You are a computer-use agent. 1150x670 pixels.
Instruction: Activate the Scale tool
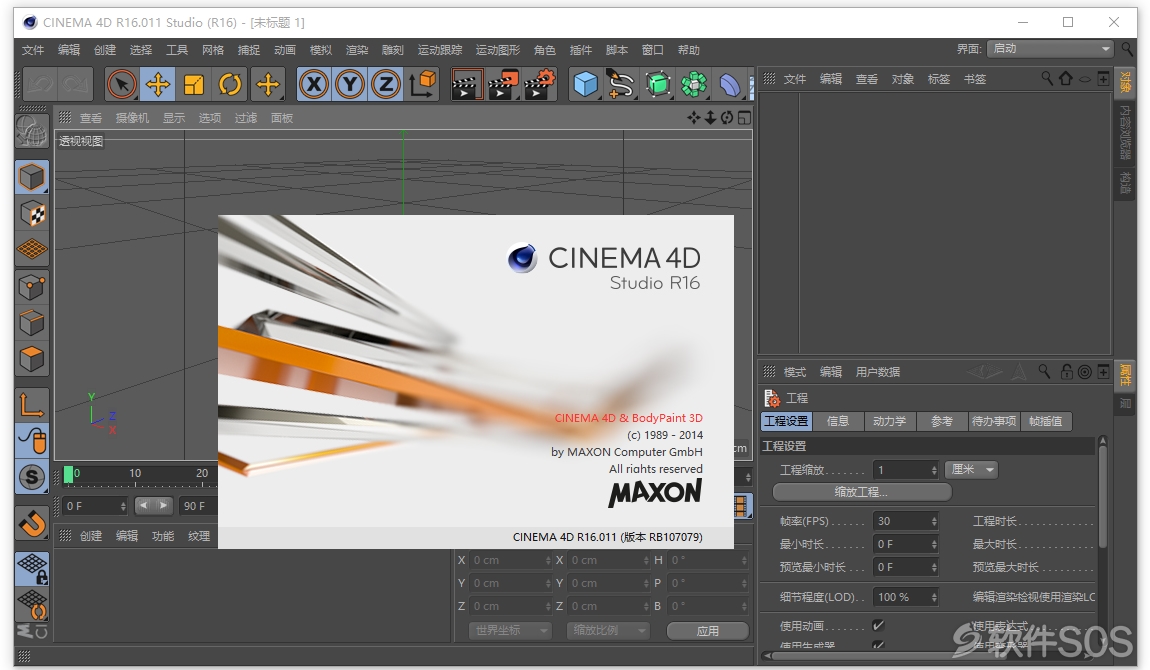pyautogui.click(x=194, y=84)
